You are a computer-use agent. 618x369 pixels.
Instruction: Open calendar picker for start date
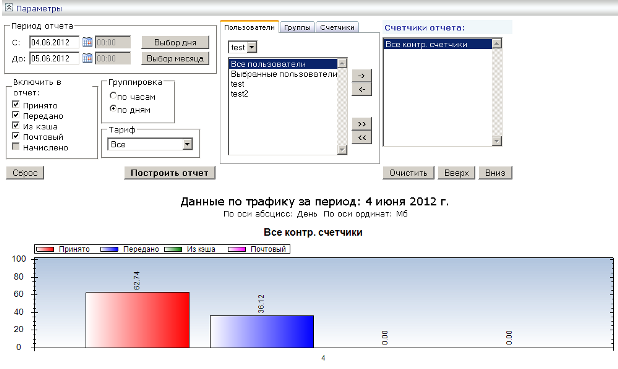tap(87, 42)
